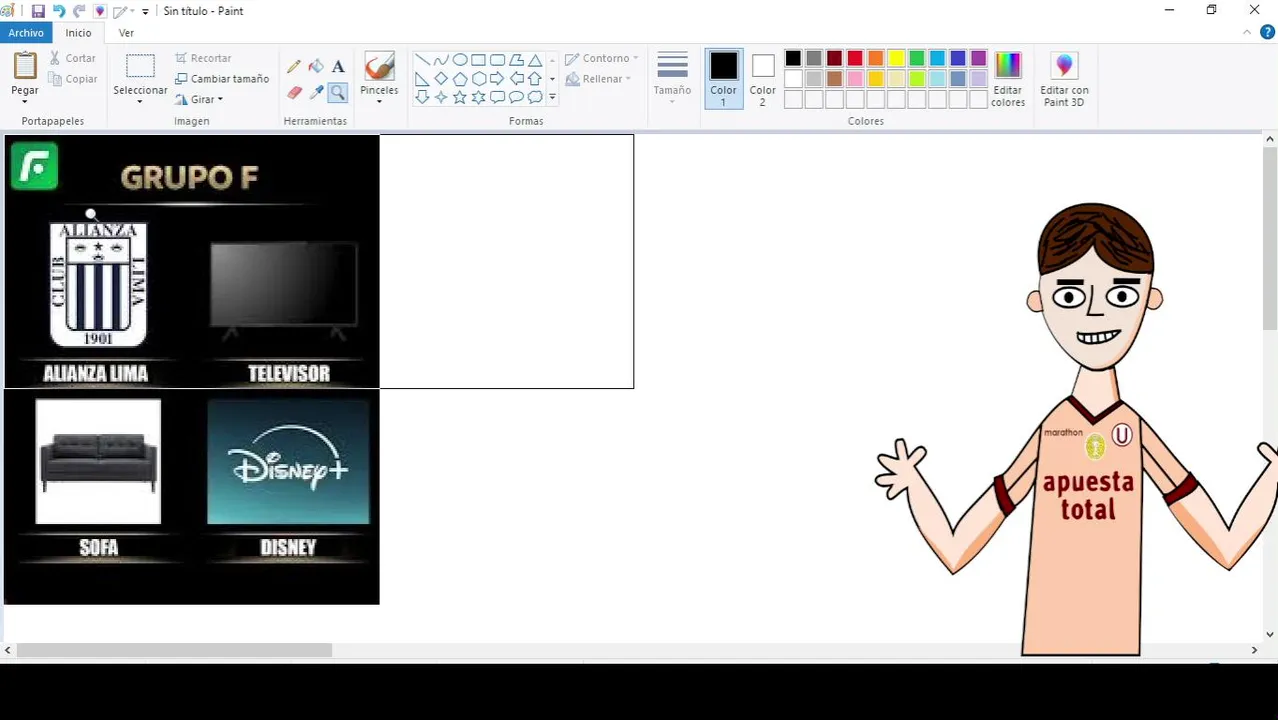This screenshot has height=720, width=1278.
Task: Pick the green color swatch
Action: tap(917, 58)
